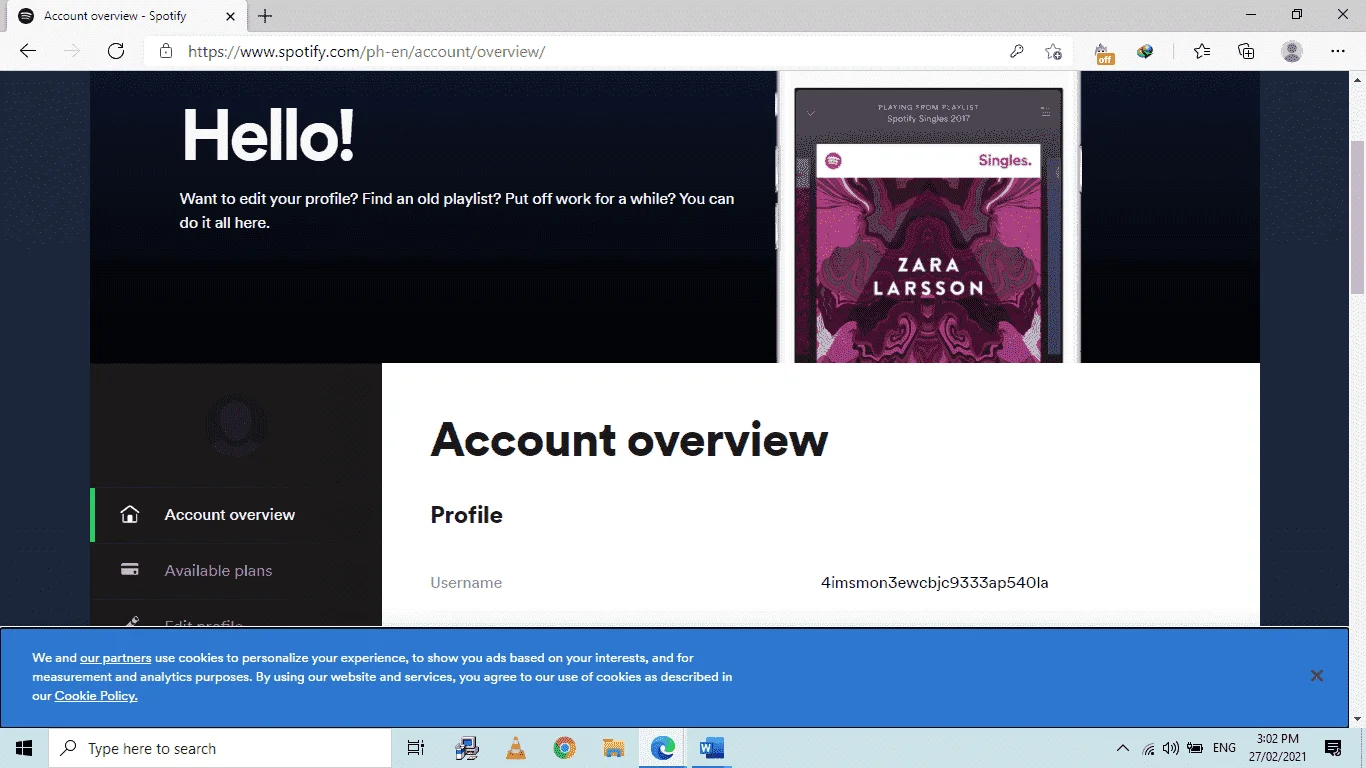Open Task View on the taskbar
This screenshot has width=1366, height=768.
click(416, 748)
